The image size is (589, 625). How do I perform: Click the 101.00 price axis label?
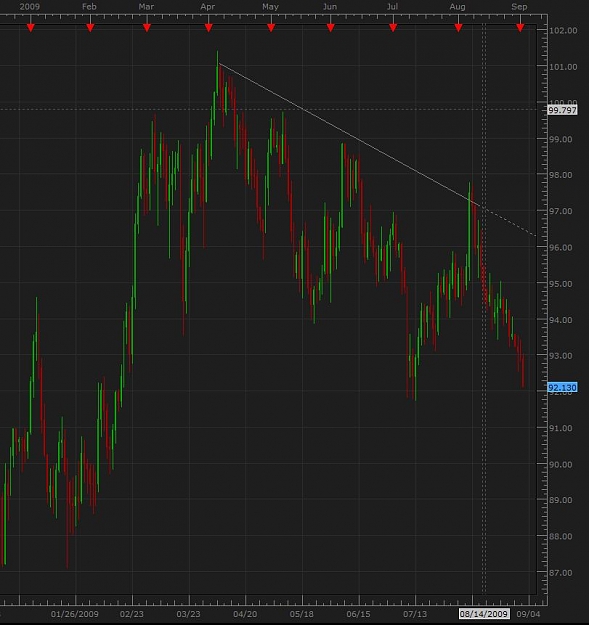[x=563, y=67]
